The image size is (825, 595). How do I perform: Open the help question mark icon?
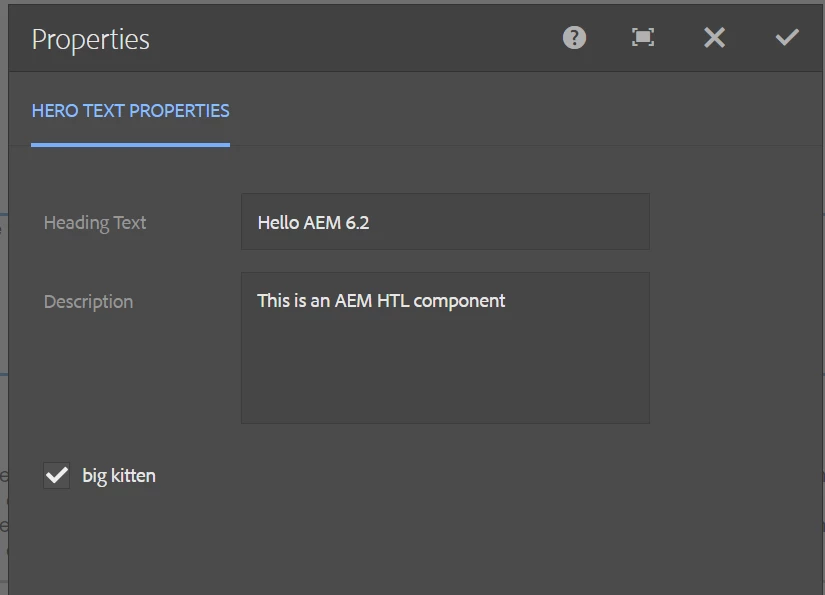pos(574,38)
